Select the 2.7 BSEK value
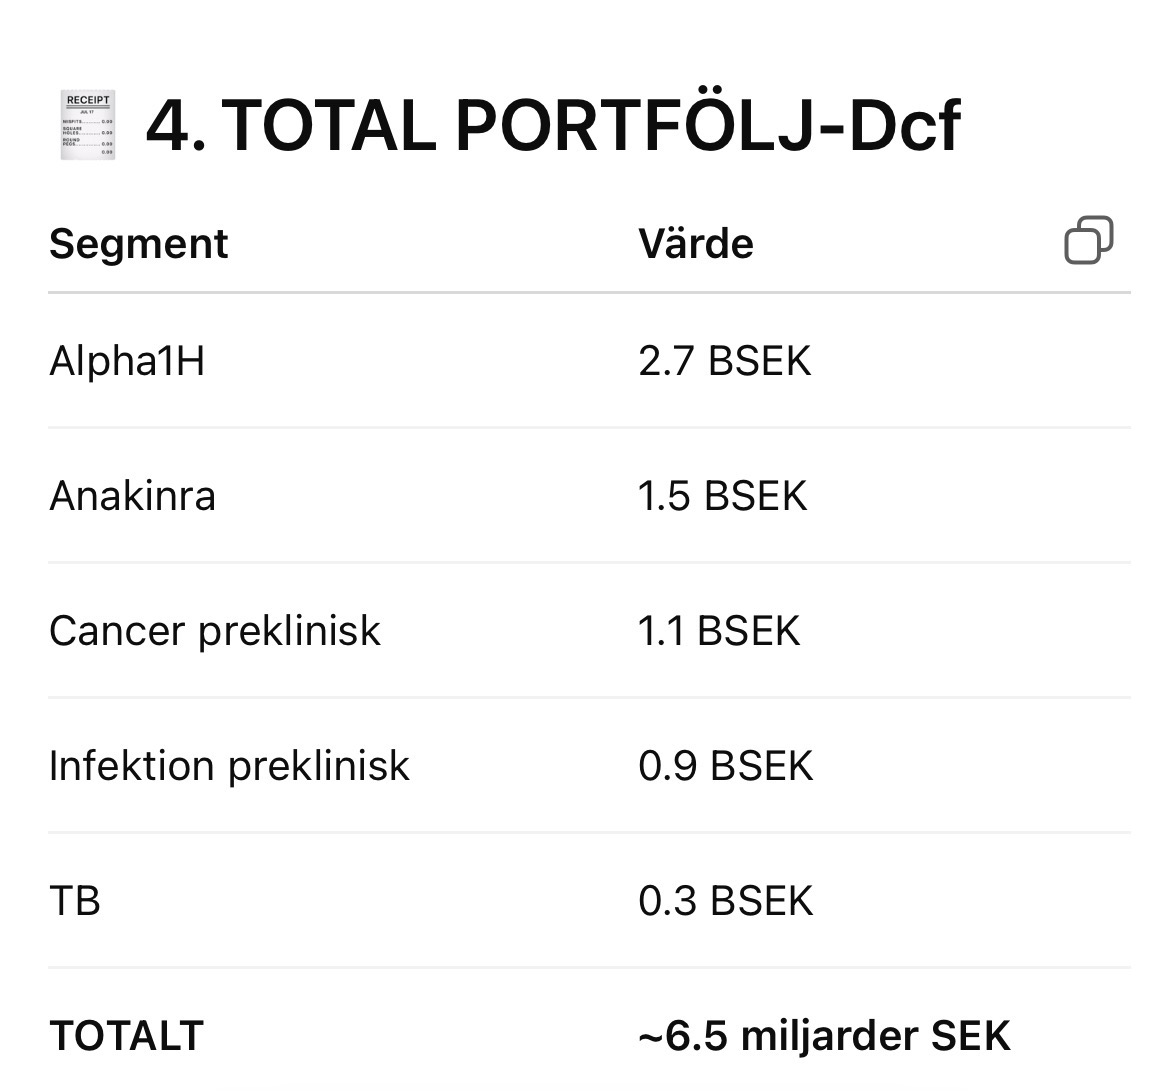This screenshot has width=1169, height=1091. pyautogui.click(x=725, y=360)
